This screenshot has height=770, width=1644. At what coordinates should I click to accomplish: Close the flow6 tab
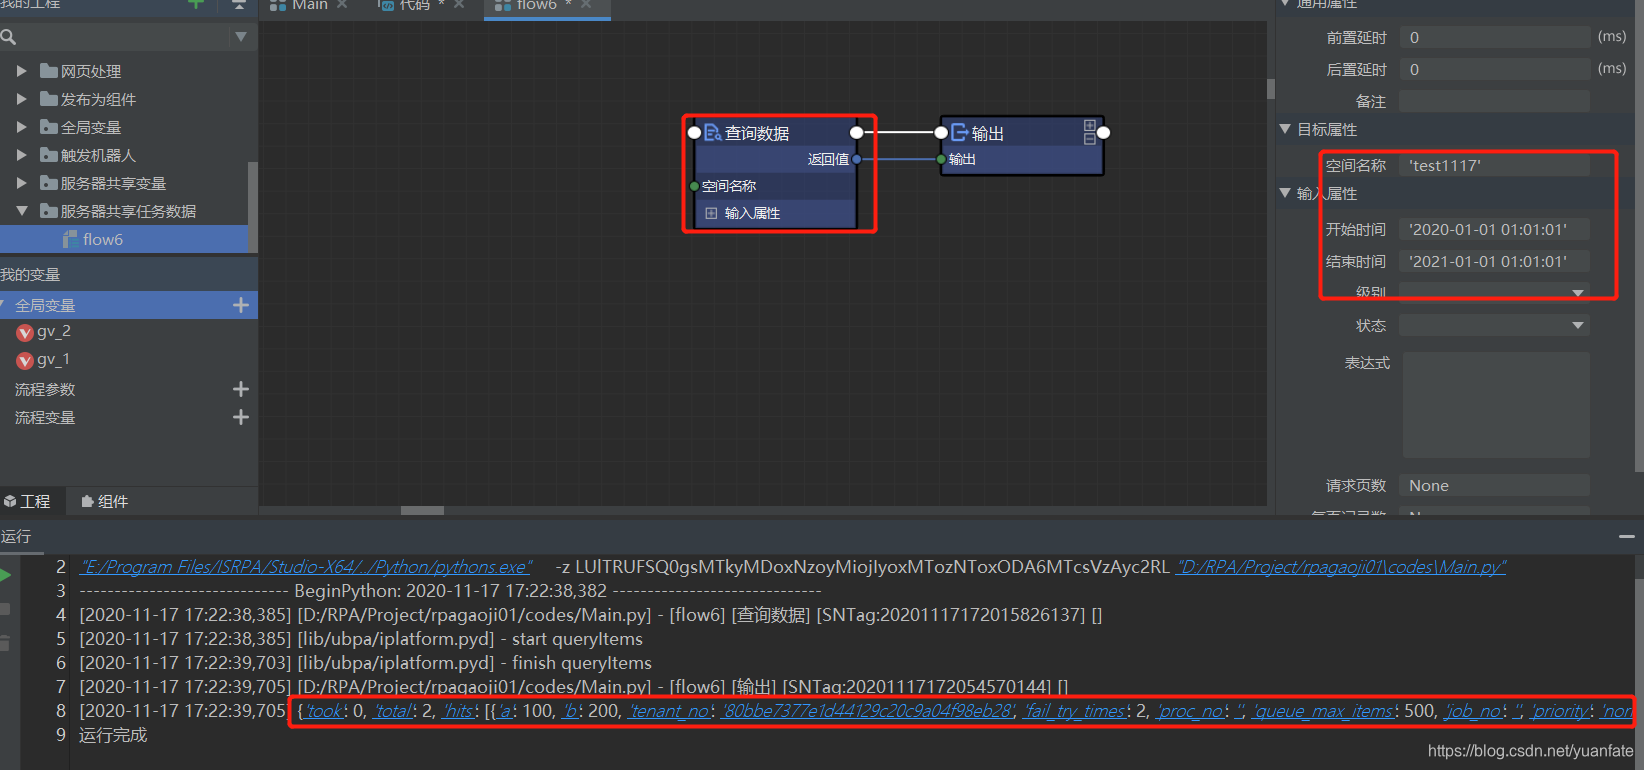587,5
